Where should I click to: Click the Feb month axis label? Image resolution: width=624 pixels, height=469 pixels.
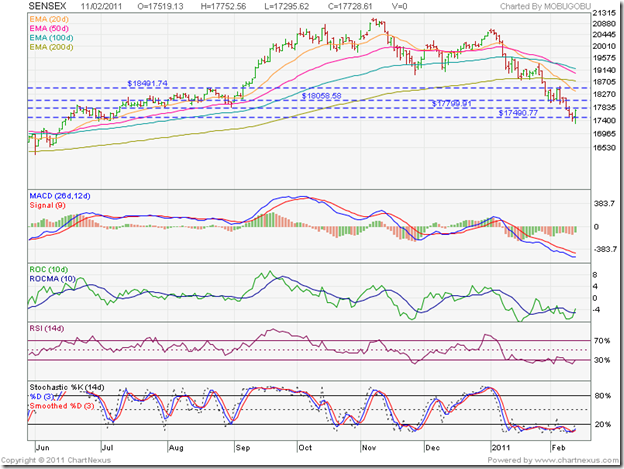point(558,448)
